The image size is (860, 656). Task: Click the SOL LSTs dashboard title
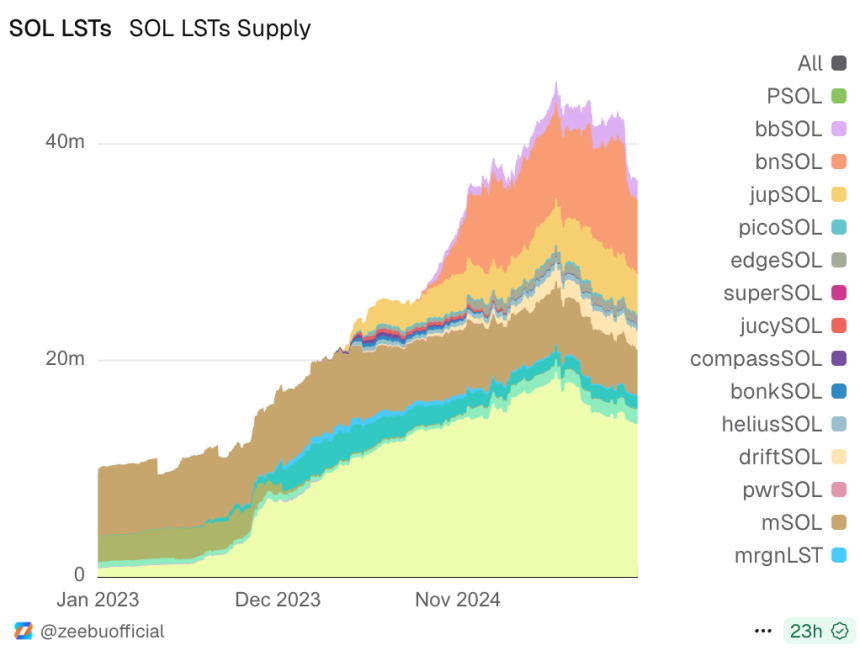[60, 28]
